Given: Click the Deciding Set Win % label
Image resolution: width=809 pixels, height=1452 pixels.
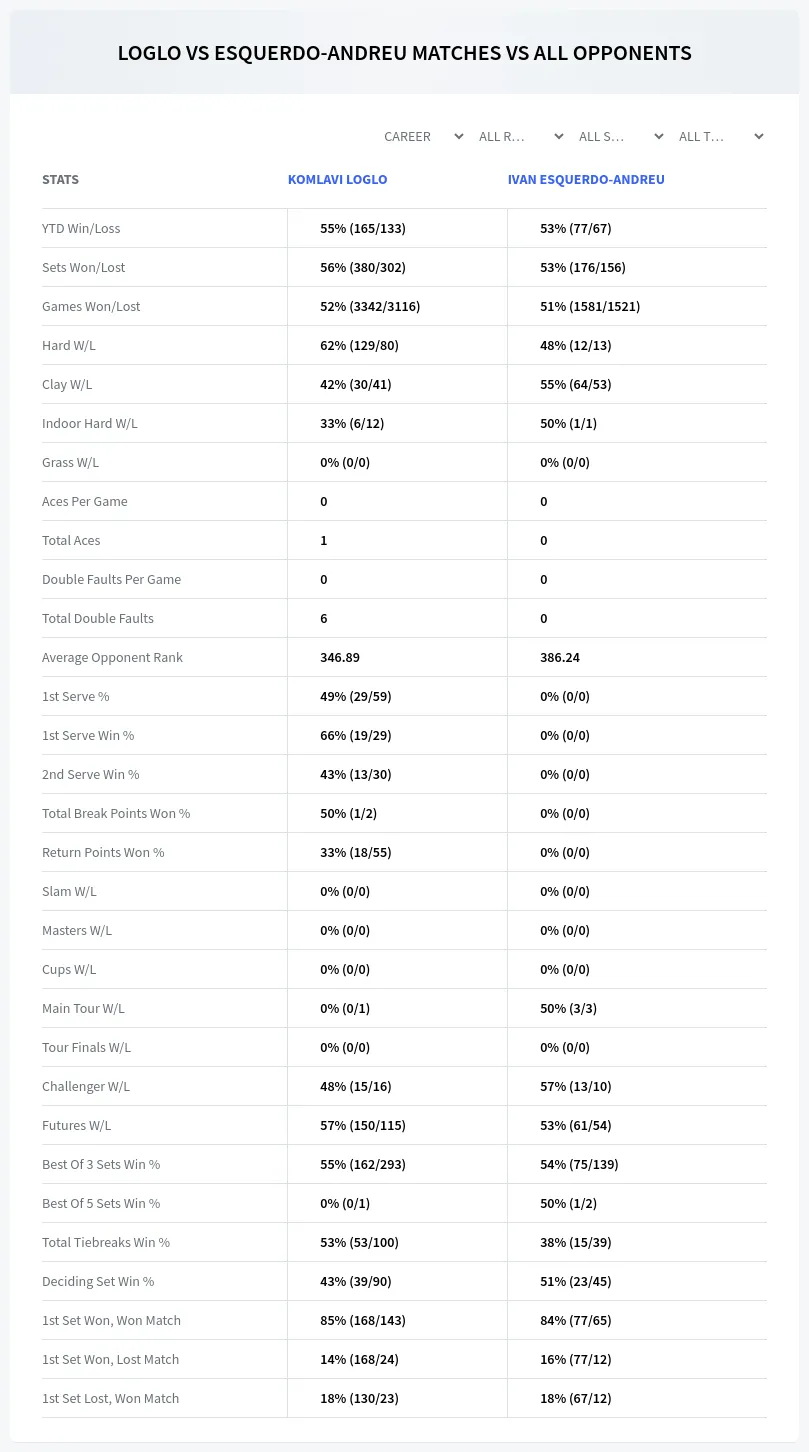Looking at the screenshot, I should (98, 1281).
